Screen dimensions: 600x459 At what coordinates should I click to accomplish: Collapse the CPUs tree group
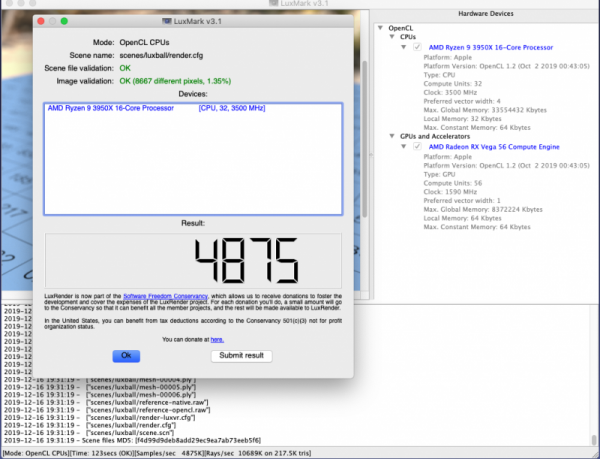[392, 37]
